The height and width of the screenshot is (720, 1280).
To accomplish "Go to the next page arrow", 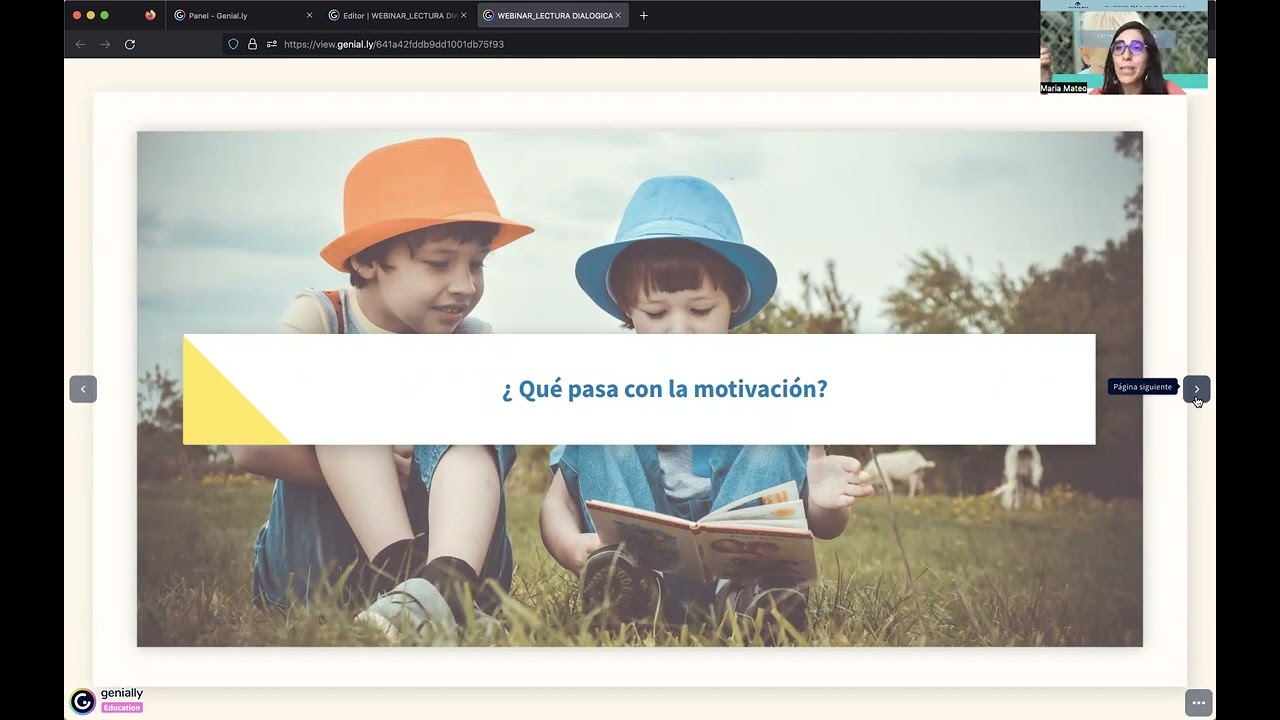I will pyautogui.click(x=1196, y=389).
